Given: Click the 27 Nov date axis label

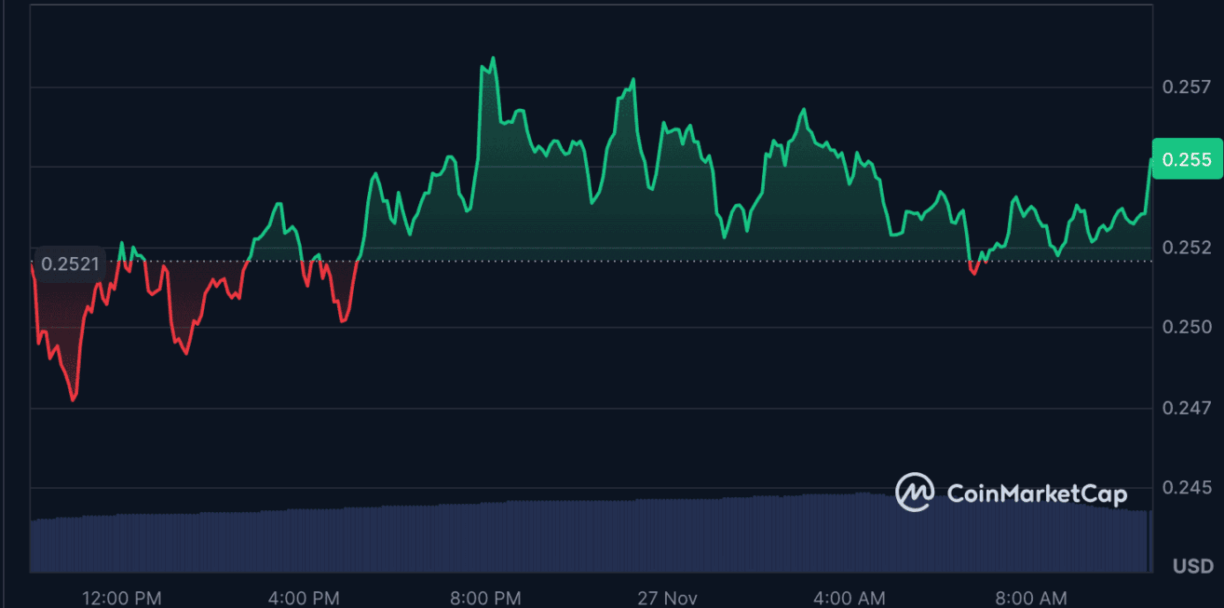Looking at the screenshot, I should 669,598.
